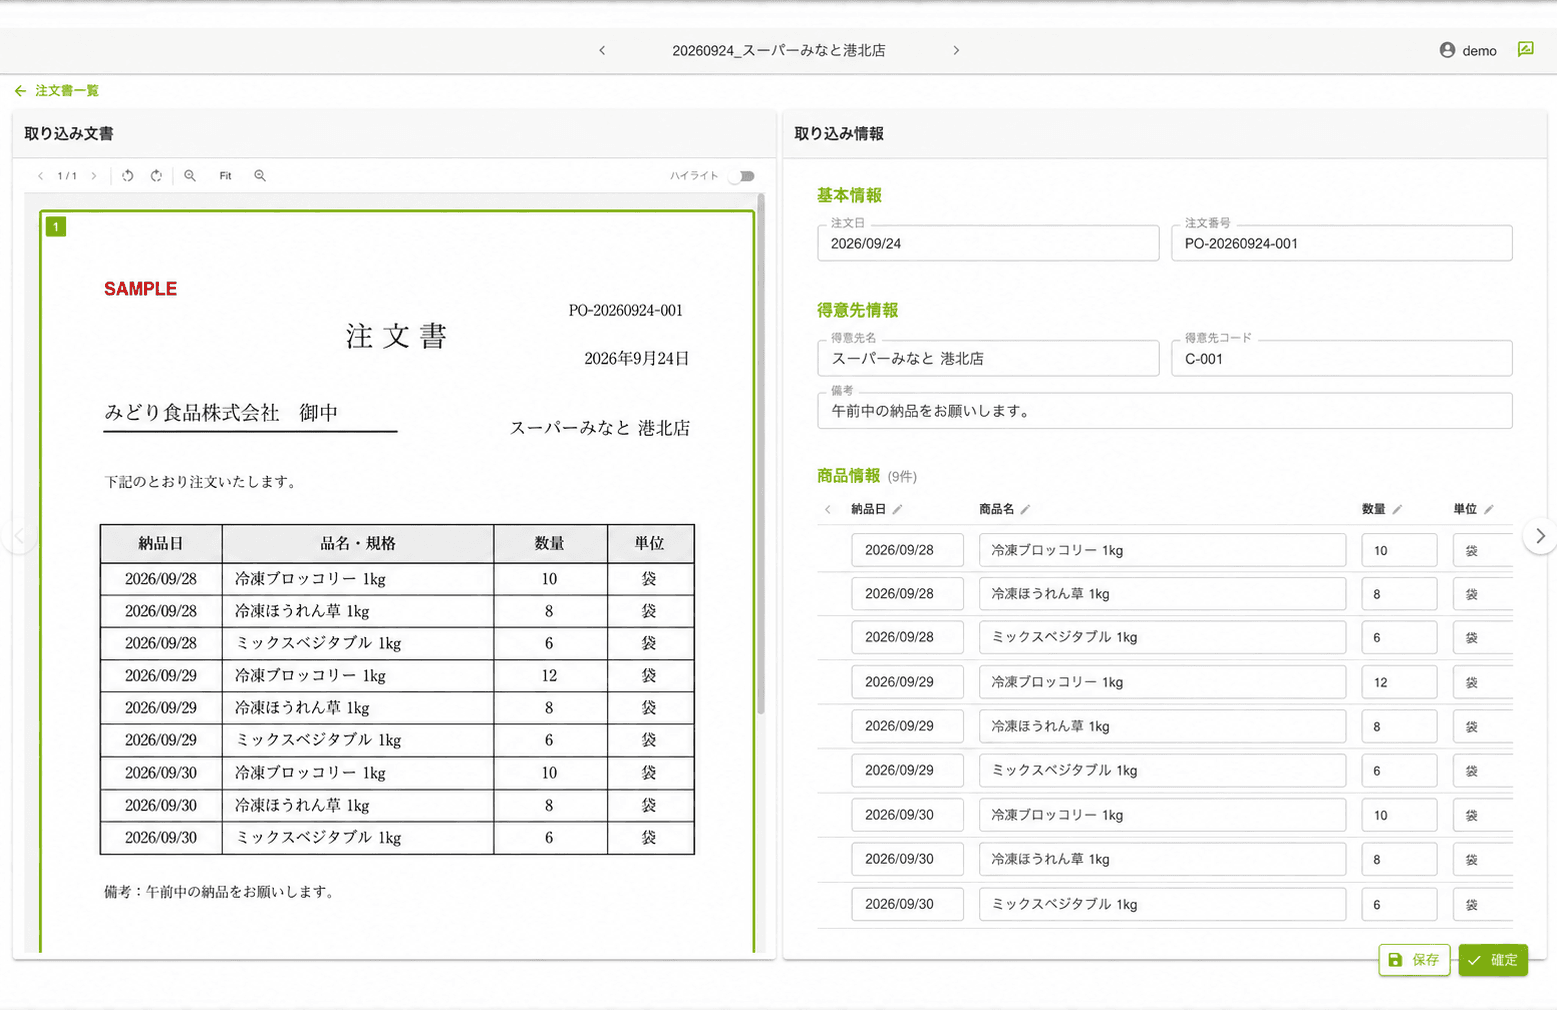Open the feedback chat icon at top right

click(x=1525, y=49)
